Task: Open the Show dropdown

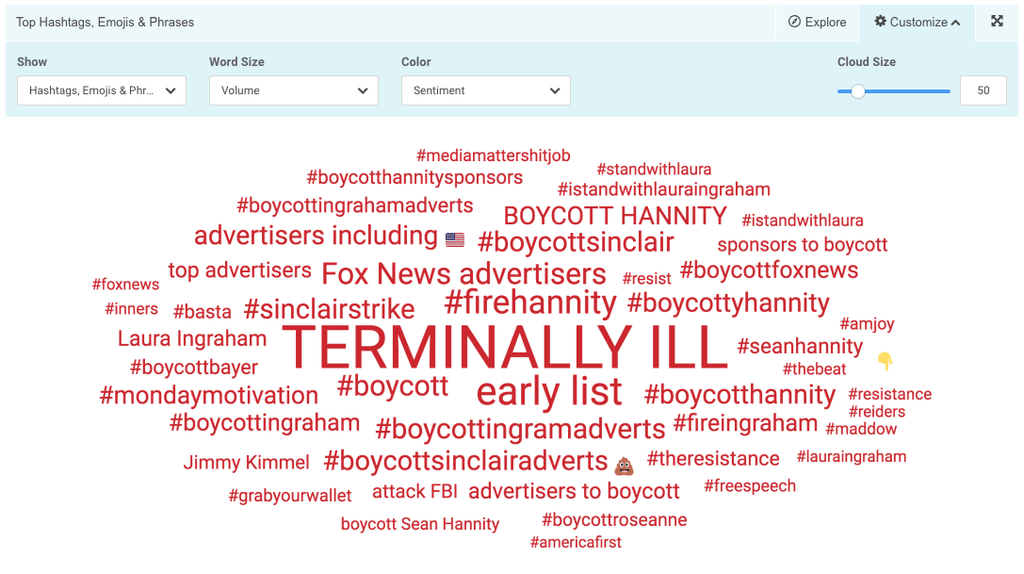Action: [x=102, y=91]
